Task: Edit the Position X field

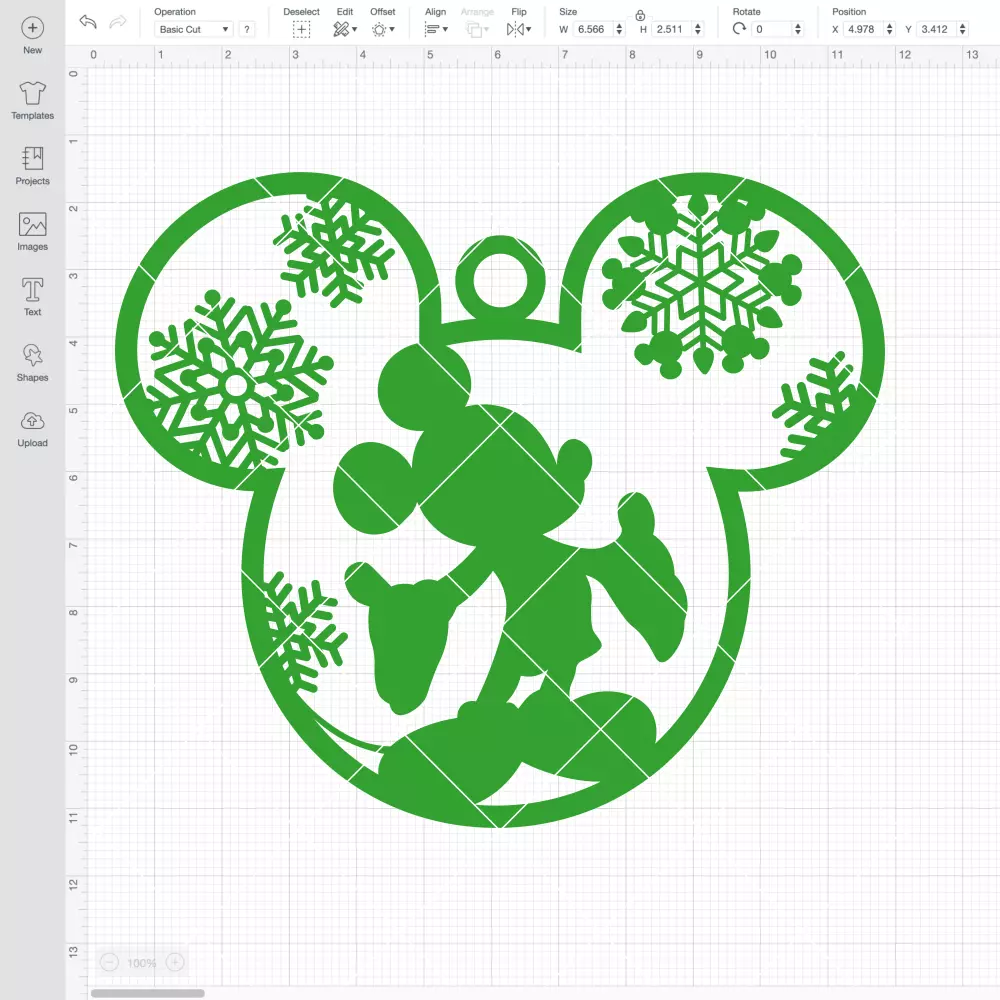Action: [864, 29]
